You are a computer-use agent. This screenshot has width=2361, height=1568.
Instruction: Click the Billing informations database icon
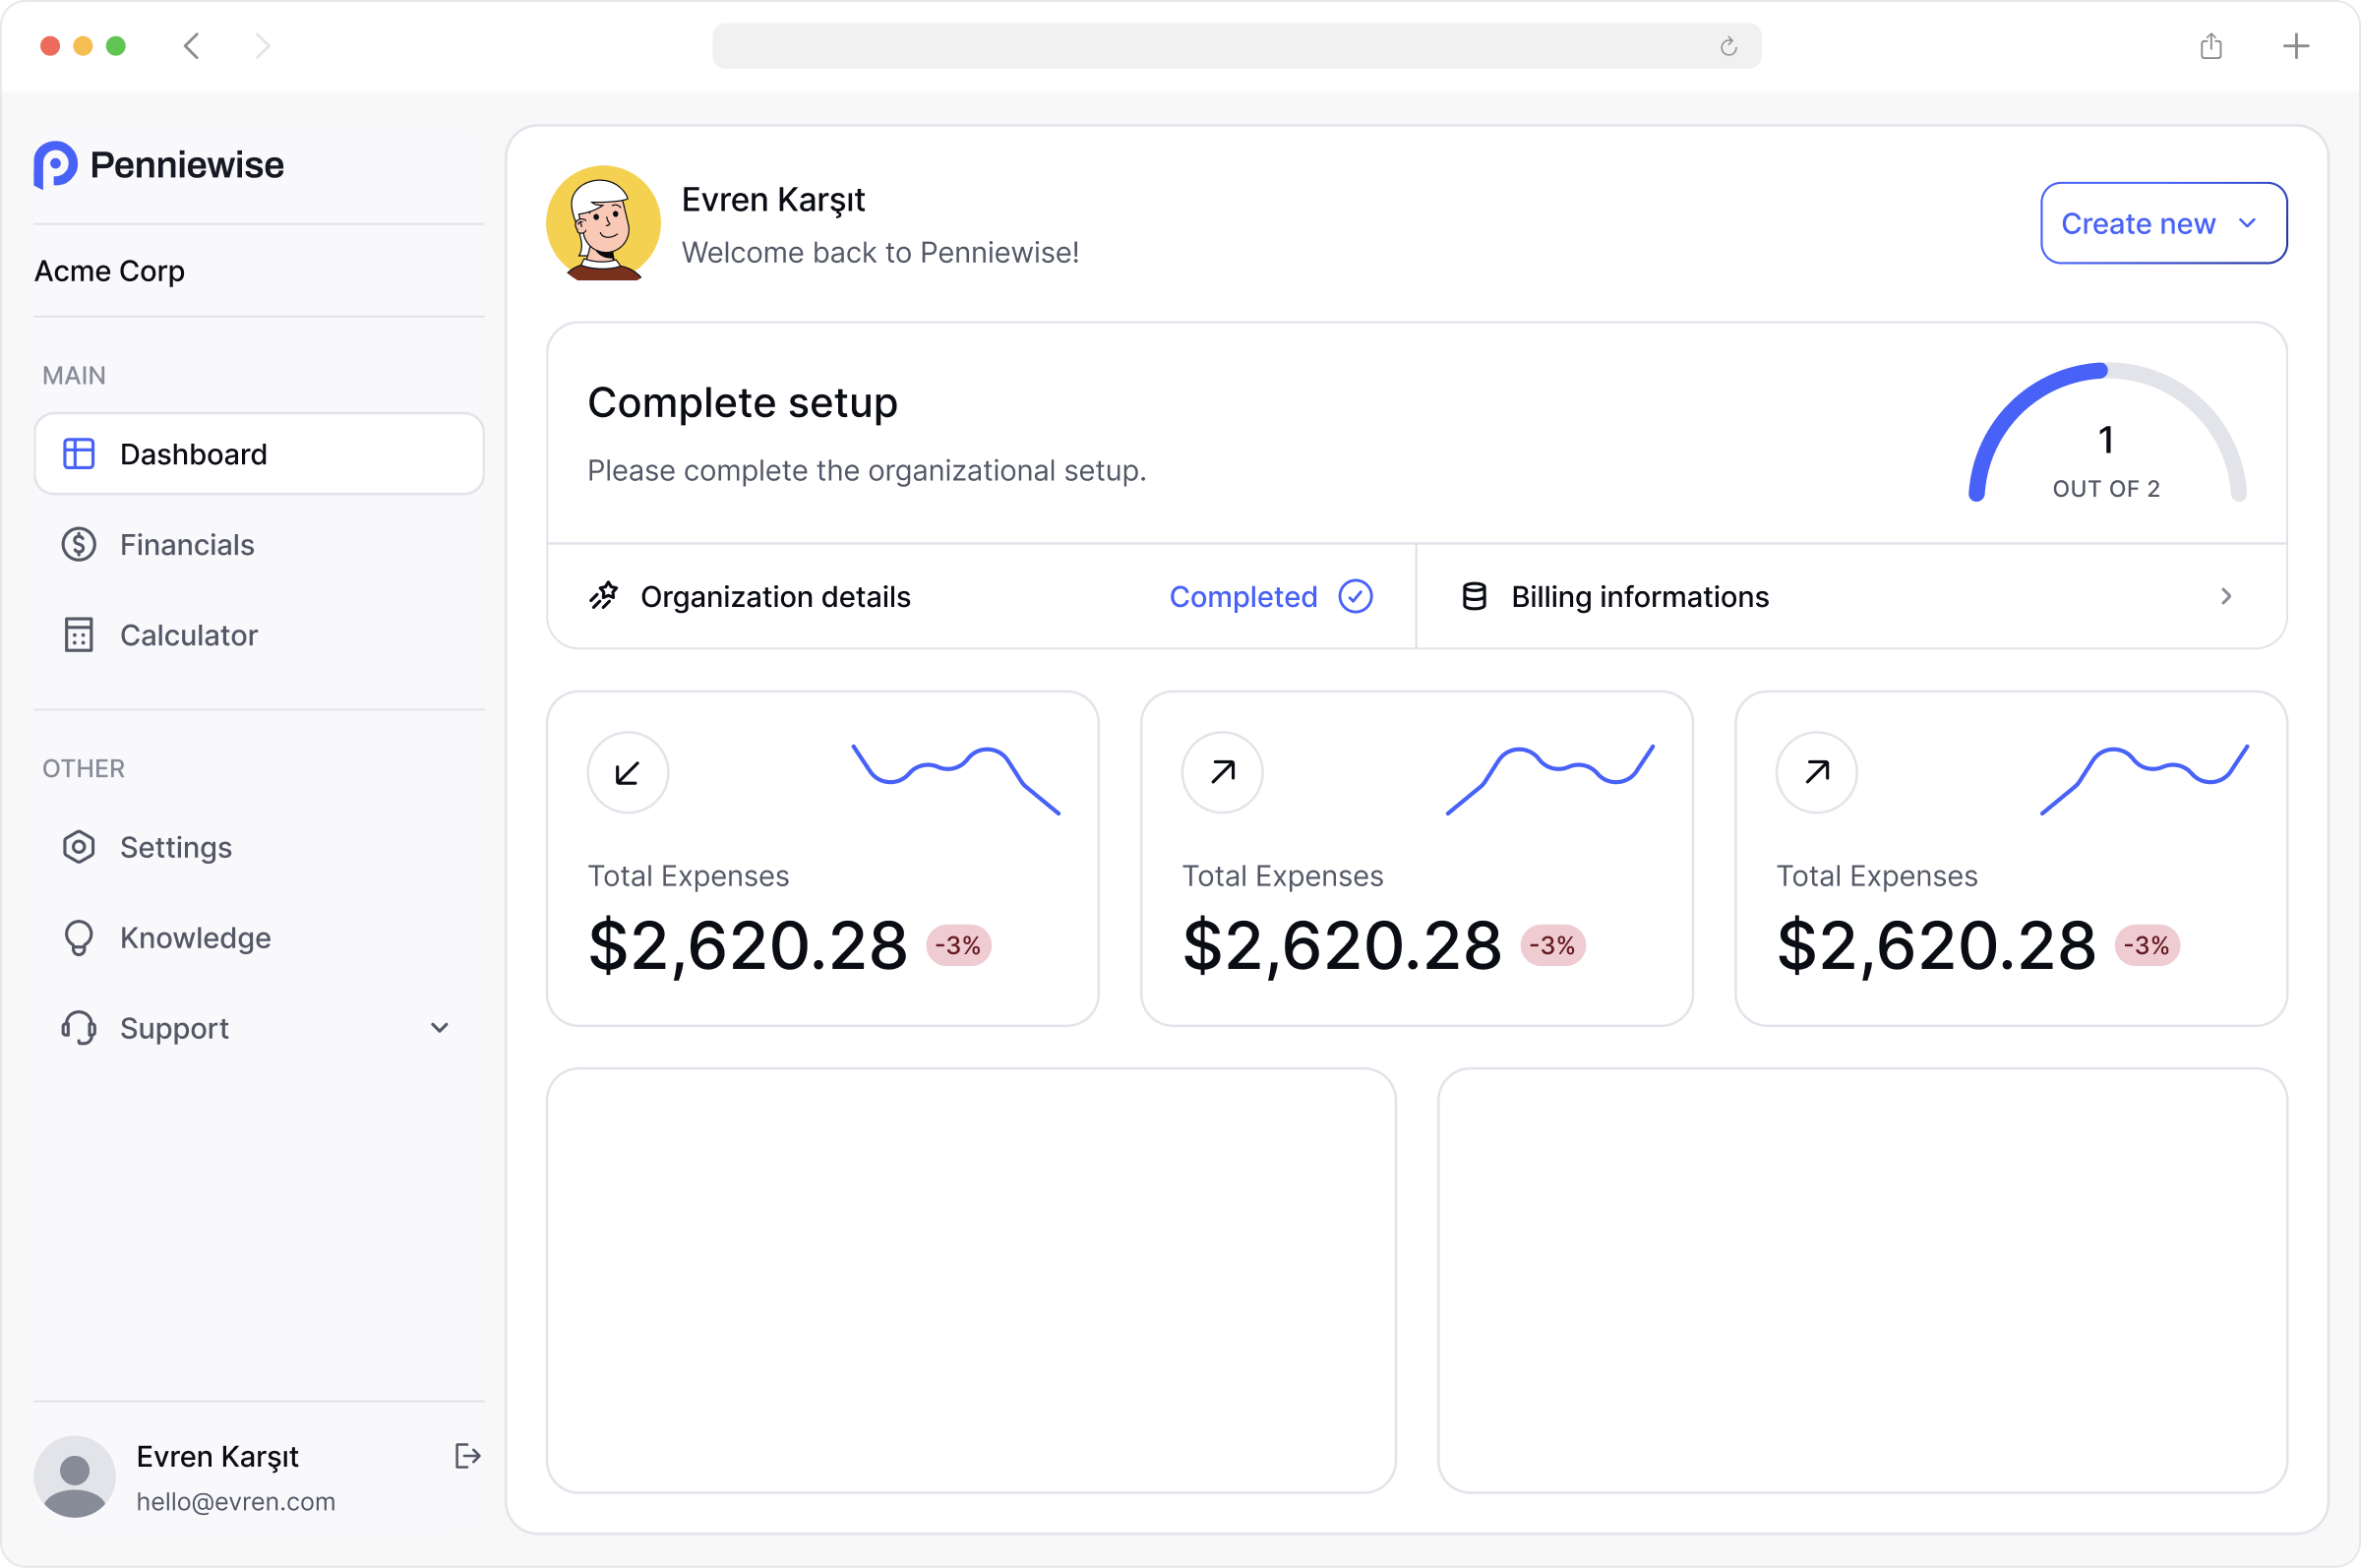coord(1474,596)
